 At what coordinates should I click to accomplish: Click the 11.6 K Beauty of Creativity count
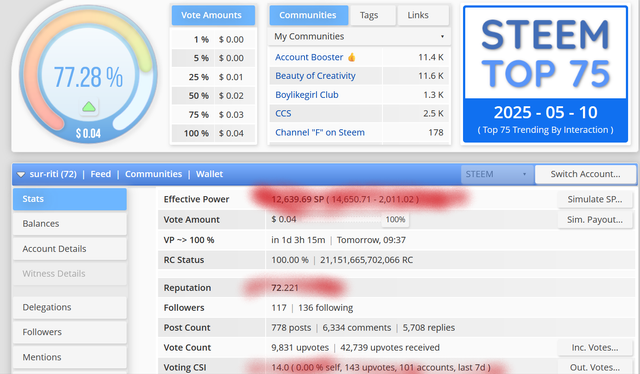[431, 76]
